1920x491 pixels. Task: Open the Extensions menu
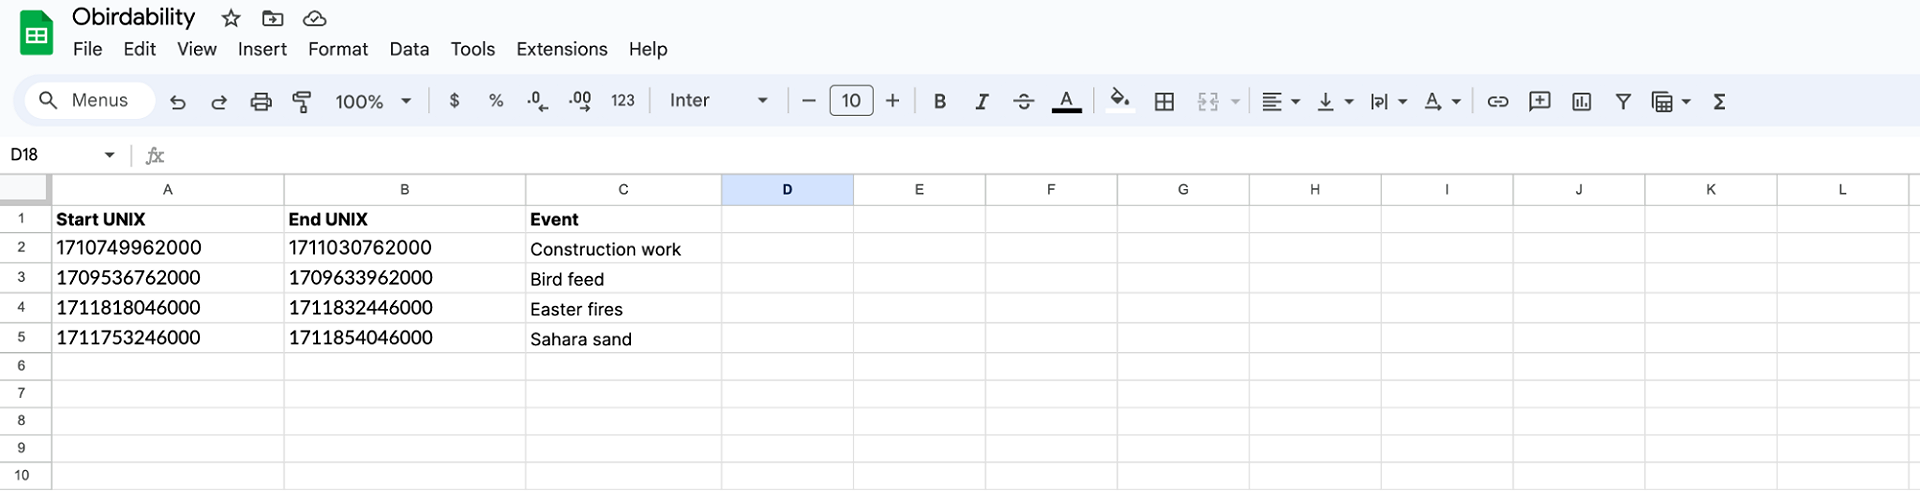click(x=561, y=49)
